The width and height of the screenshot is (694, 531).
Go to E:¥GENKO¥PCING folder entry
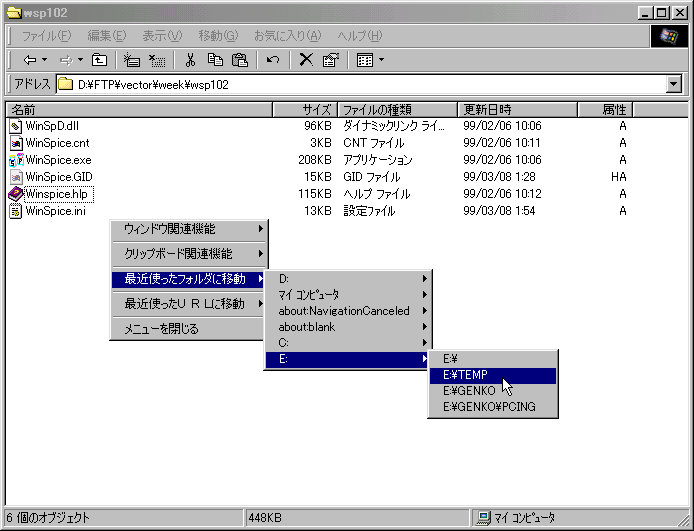[x=493, y=407]
